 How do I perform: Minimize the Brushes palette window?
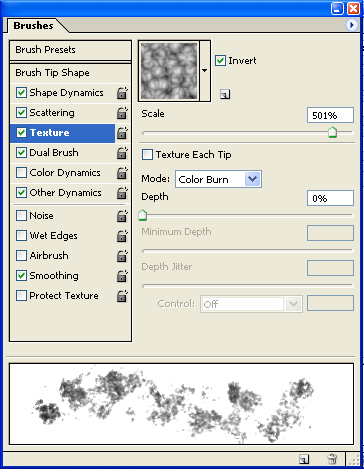tap(337, 8)
